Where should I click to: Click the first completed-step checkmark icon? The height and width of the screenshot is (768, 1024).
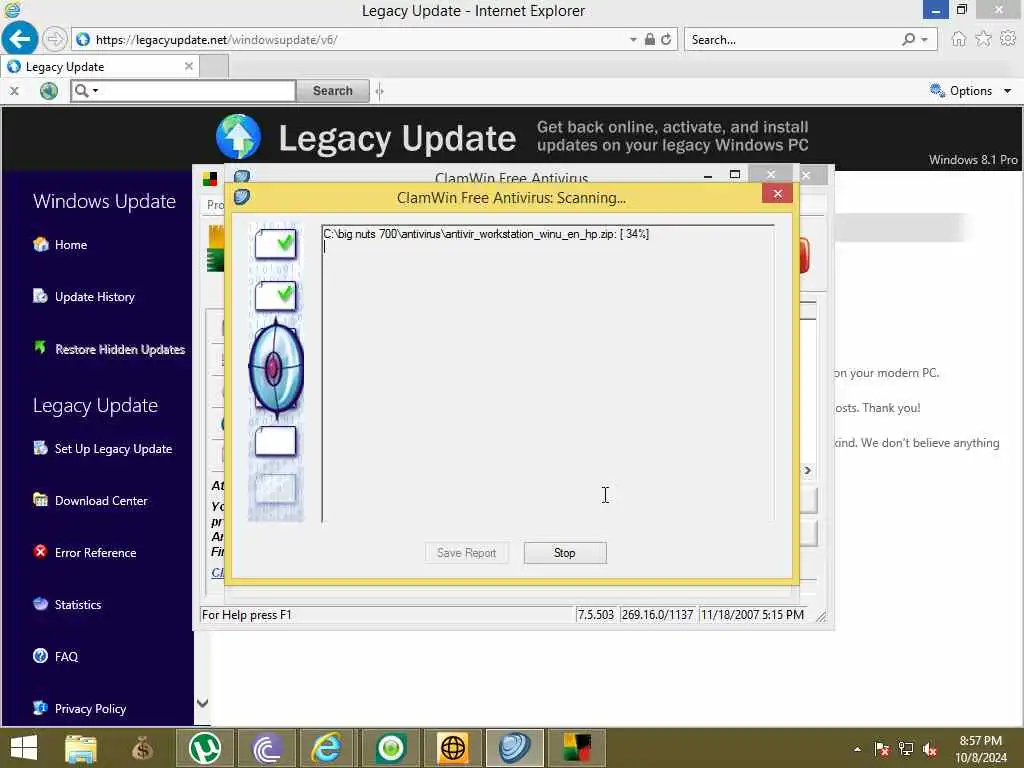tap(276, 244)
